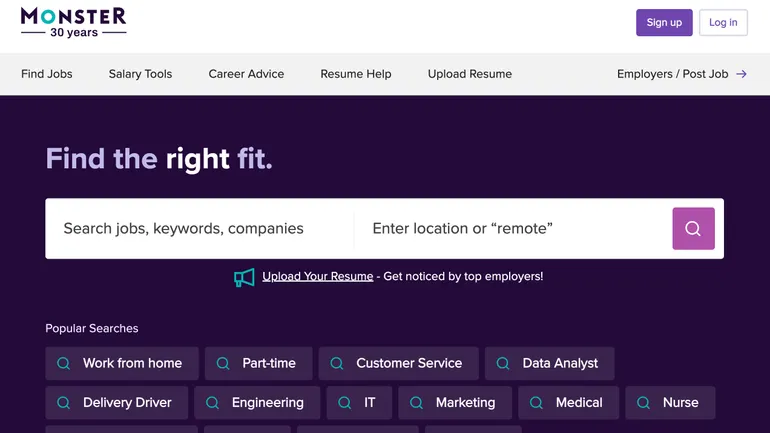
Task: Click the megaphone icon beside Upload Your Resume
Action: tap(244, 277)
